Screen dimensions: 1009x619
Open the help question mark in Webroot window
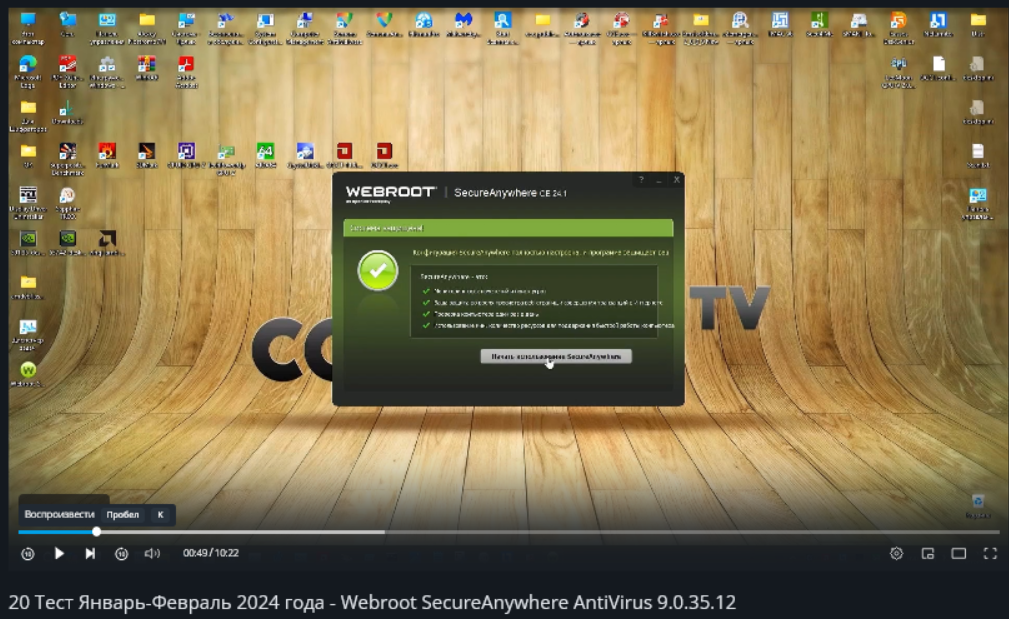point(641,180)
